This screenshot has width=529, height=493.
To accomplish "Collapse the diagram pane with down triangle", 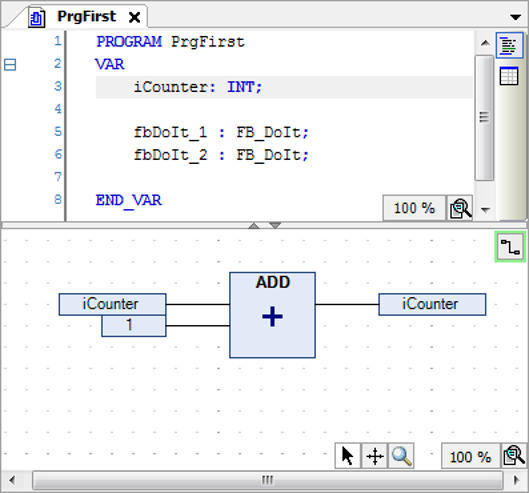I will [275, 225].
